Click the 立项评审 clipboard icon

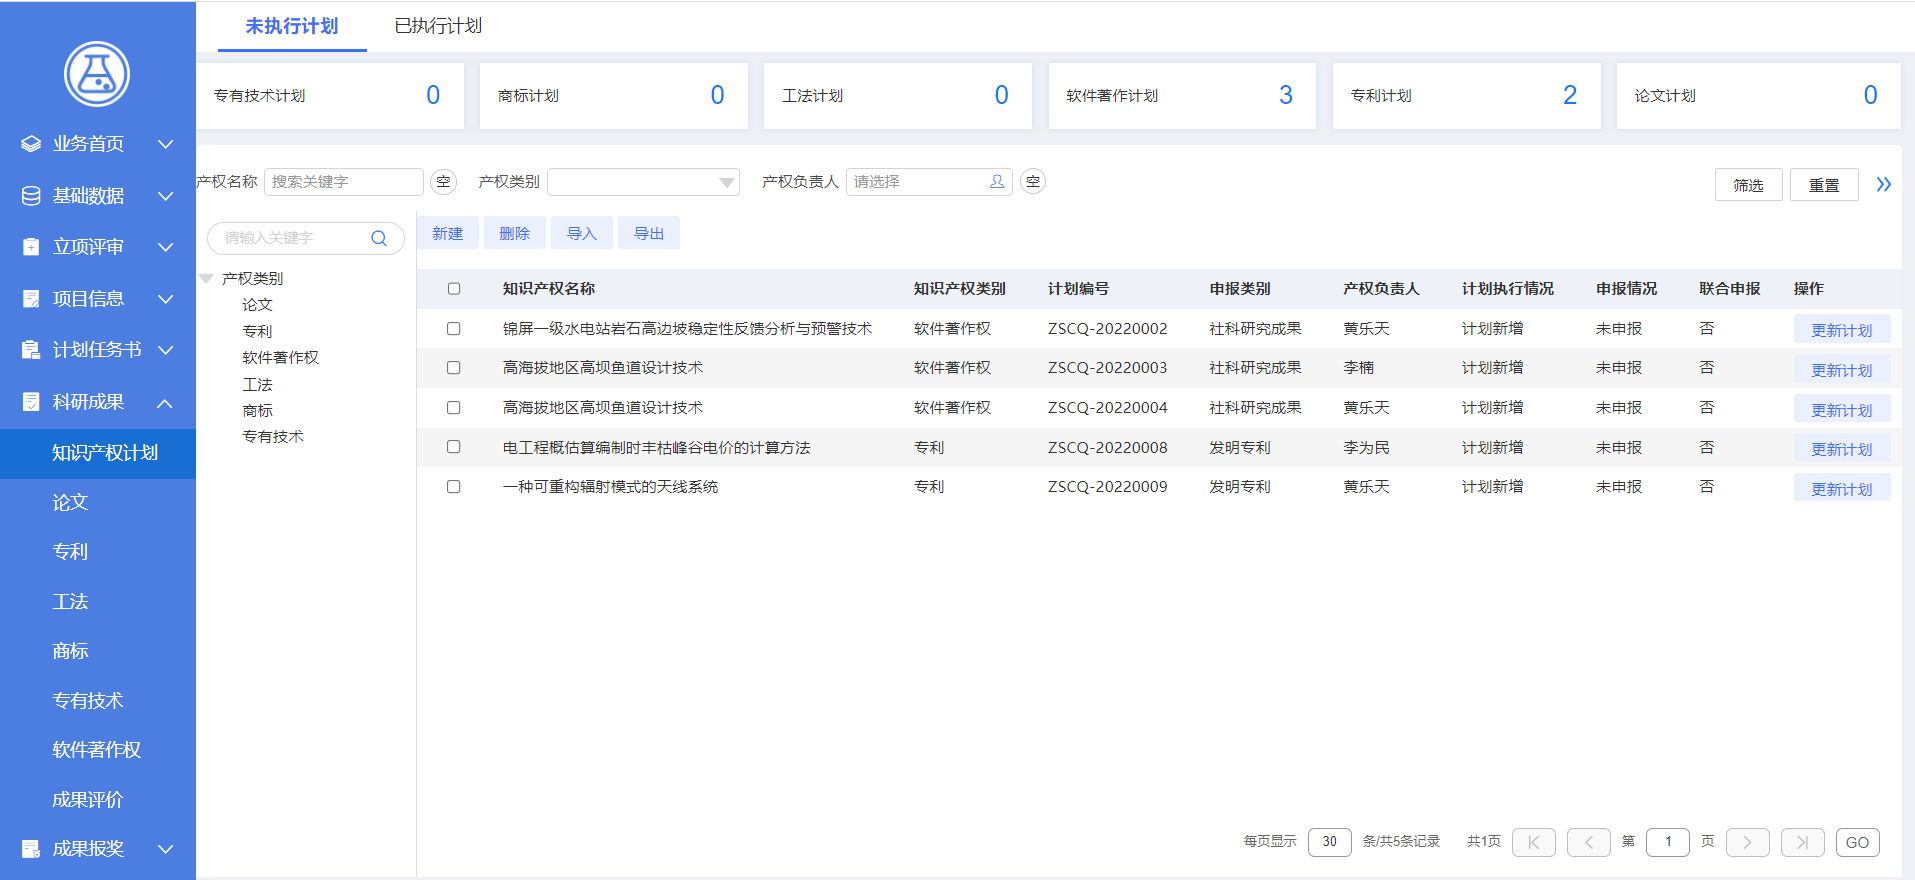tap(31, 247)
